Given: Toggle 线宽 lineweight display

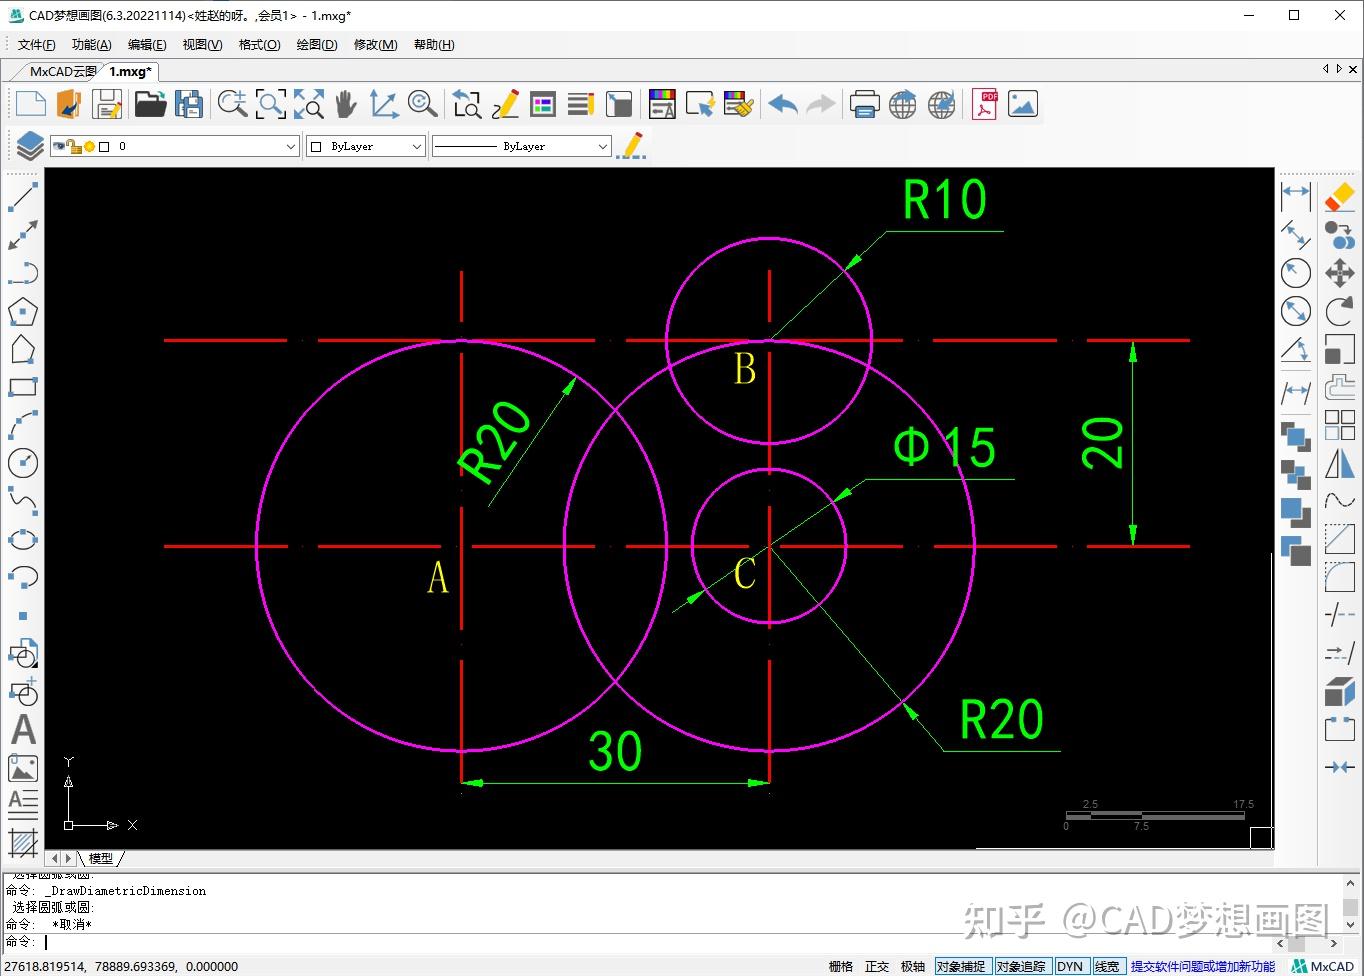Looking at the screenshot, I should click(1107, 966).
